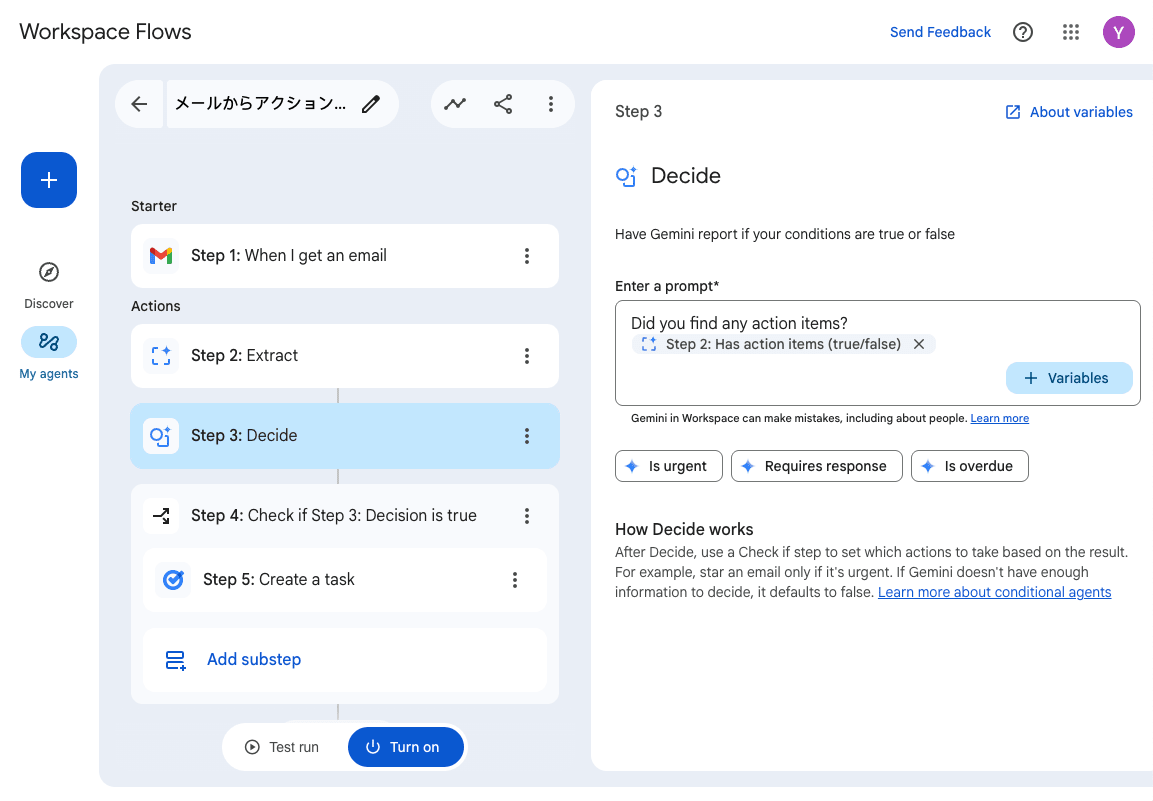Image resolution: width=1153 pixels, height=801 pixels.
Task: Remove Step 2 variable chip with X
Action: [x=918, y=344]
